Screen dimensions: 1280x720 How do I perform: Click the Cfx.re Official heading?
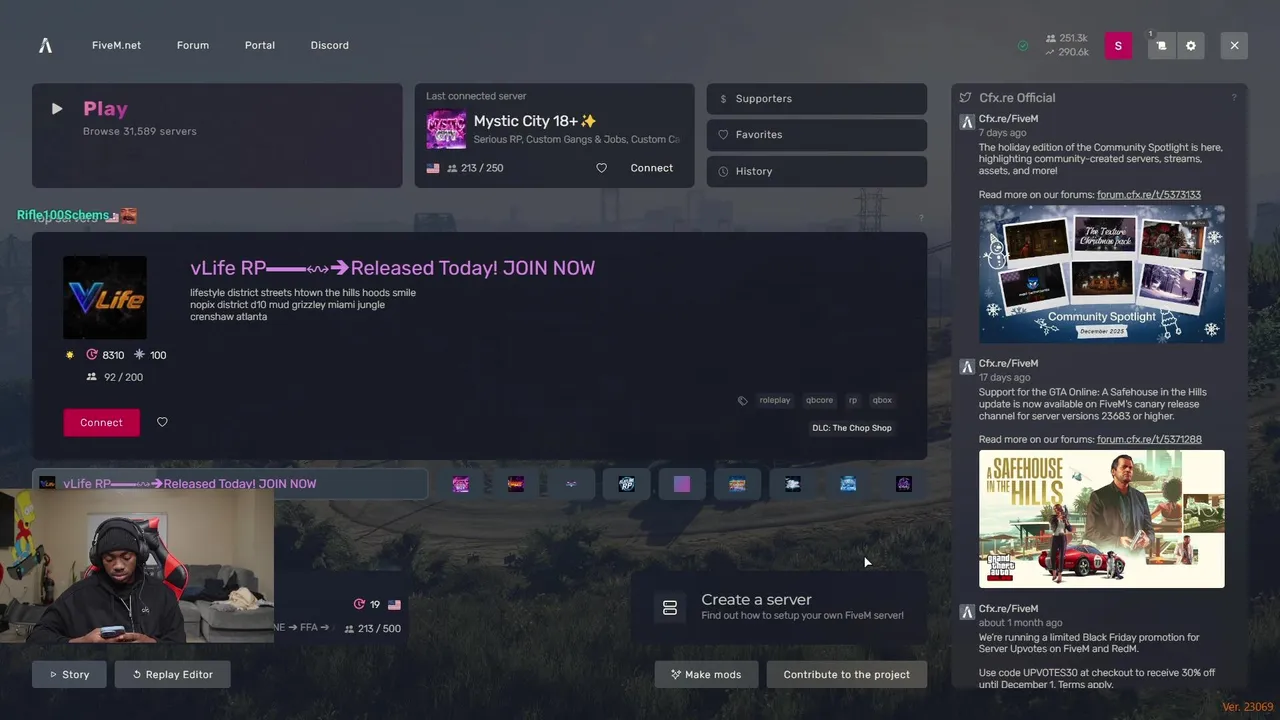click(x=1017, y=98)
